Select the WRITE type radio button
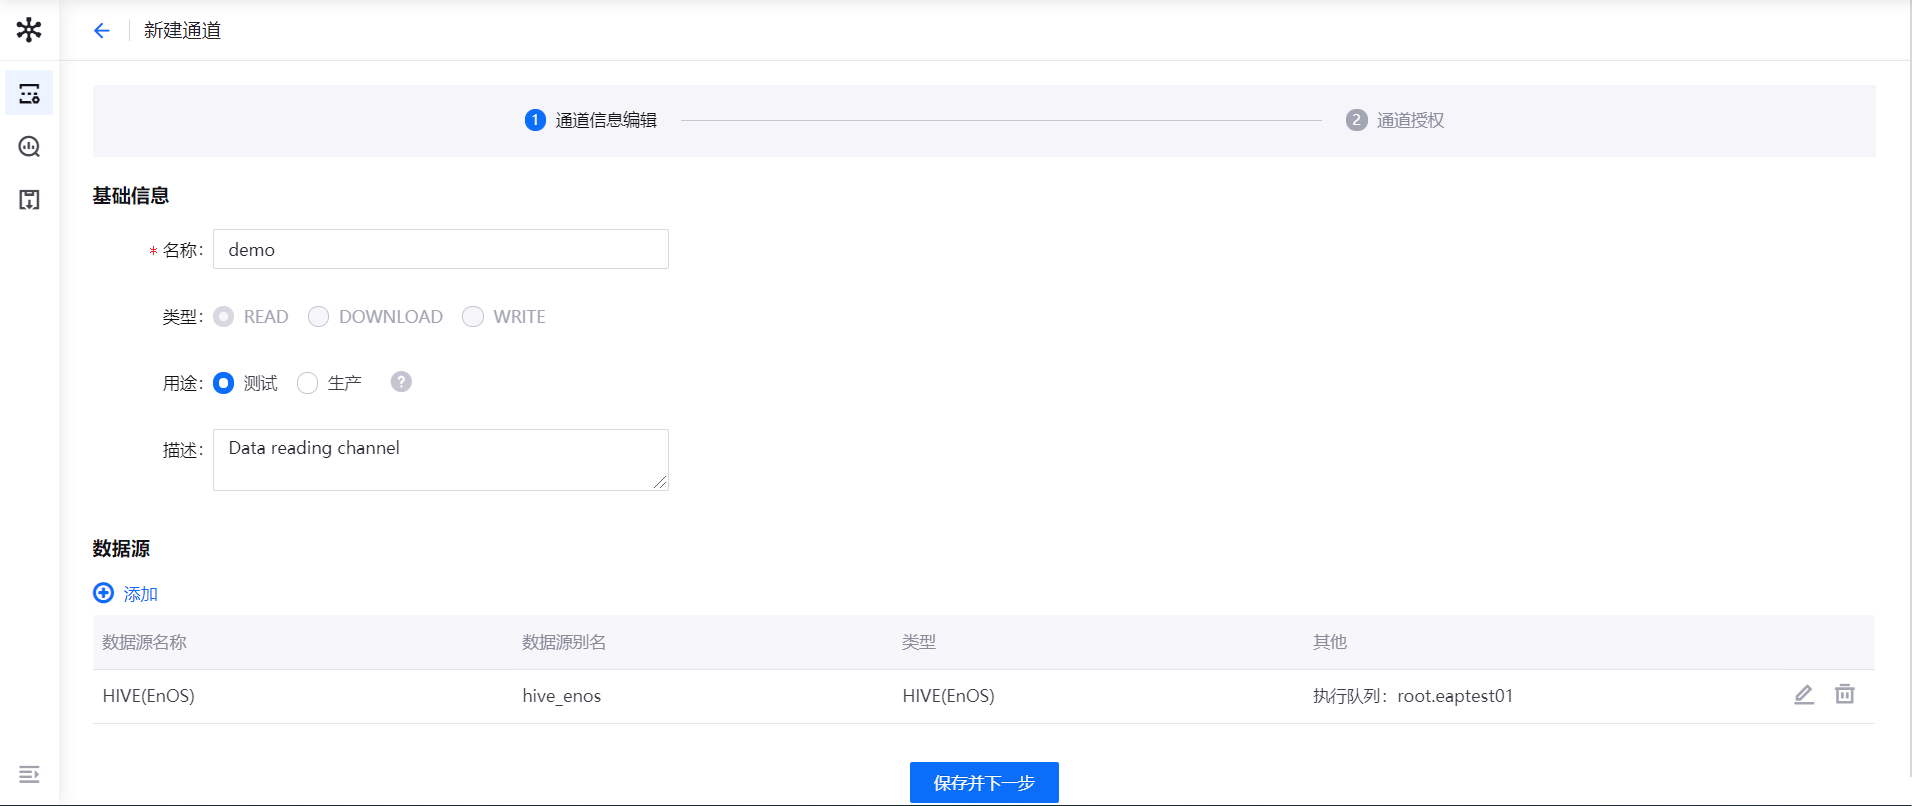Viewport: 1912px width, 806px height. click(x=473, y=316)
